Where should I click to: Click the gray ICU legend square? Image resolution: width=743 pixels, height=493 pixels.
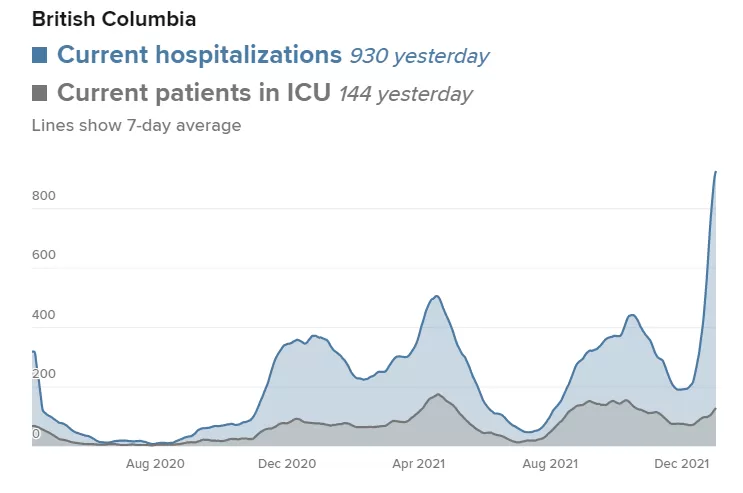[39, 93]
